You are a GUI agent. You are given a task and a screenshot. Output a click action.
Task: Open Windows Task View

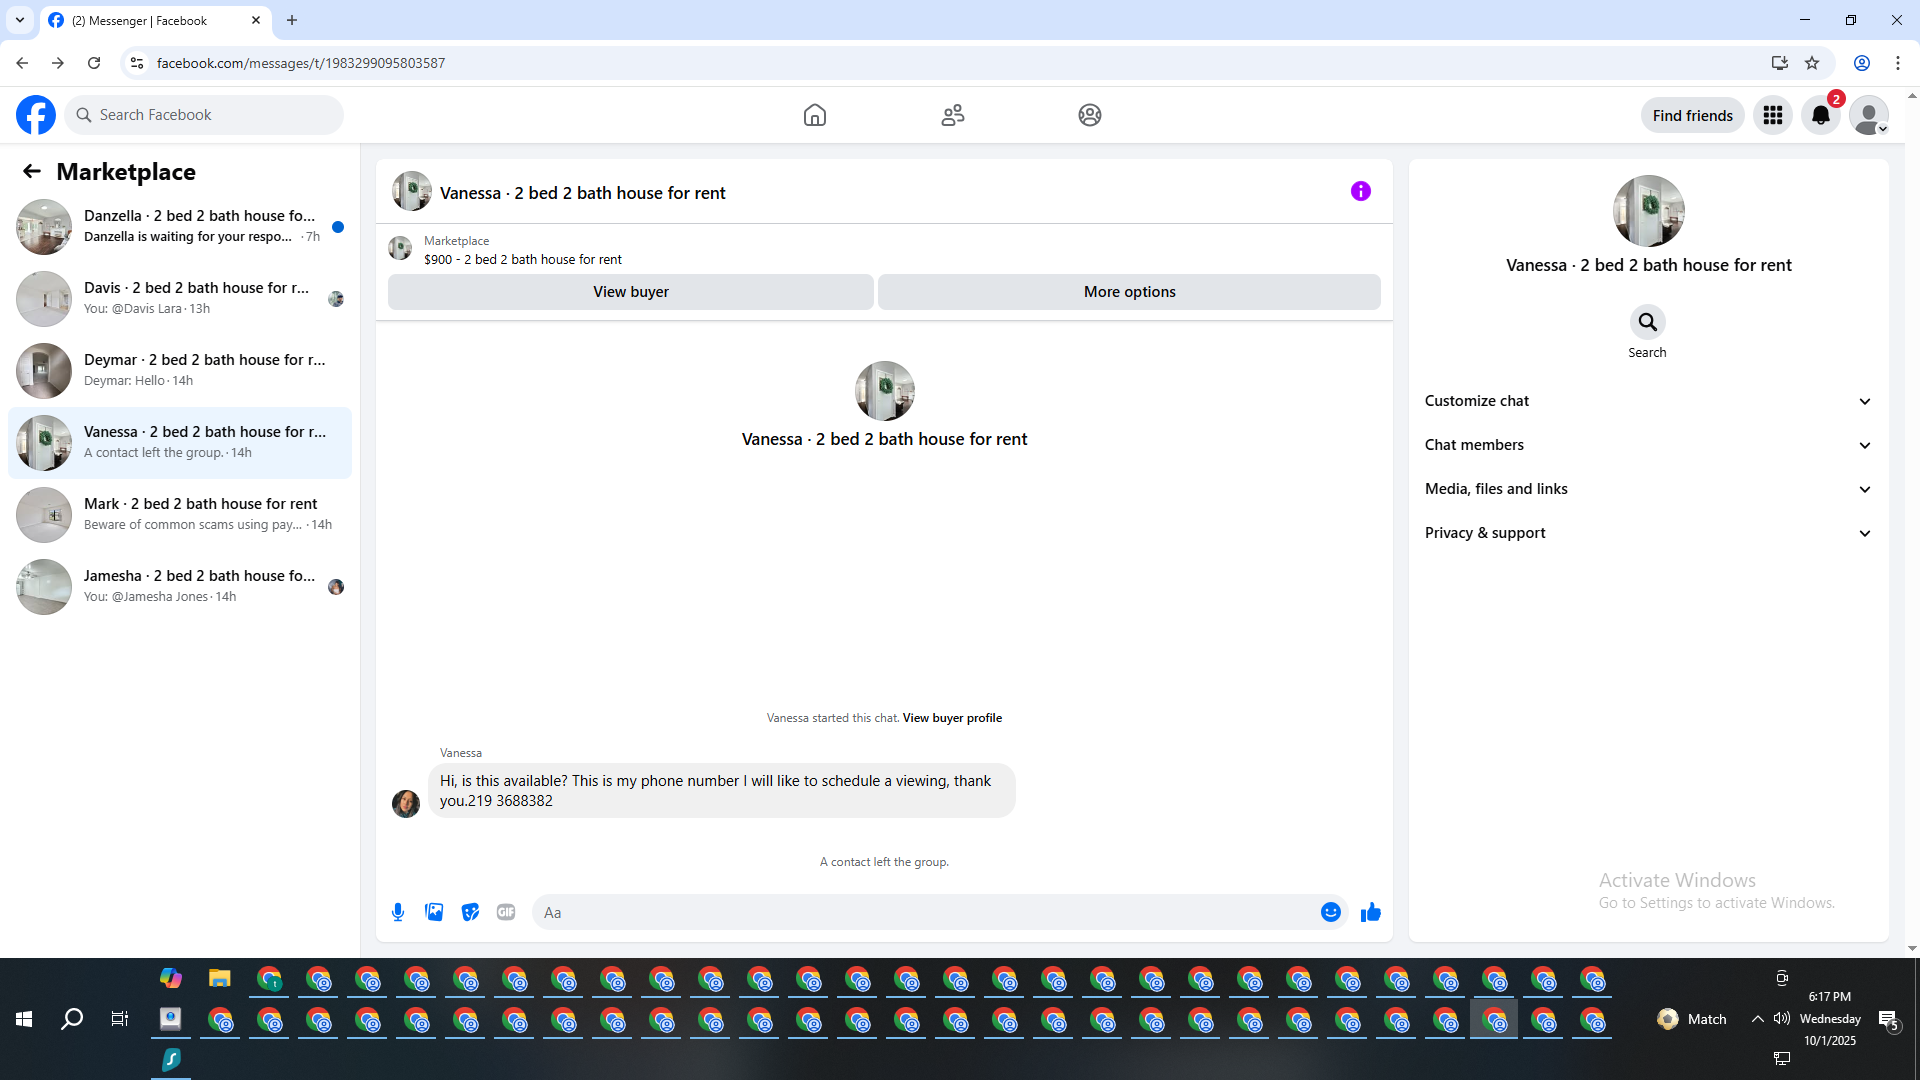(120, 1019)
